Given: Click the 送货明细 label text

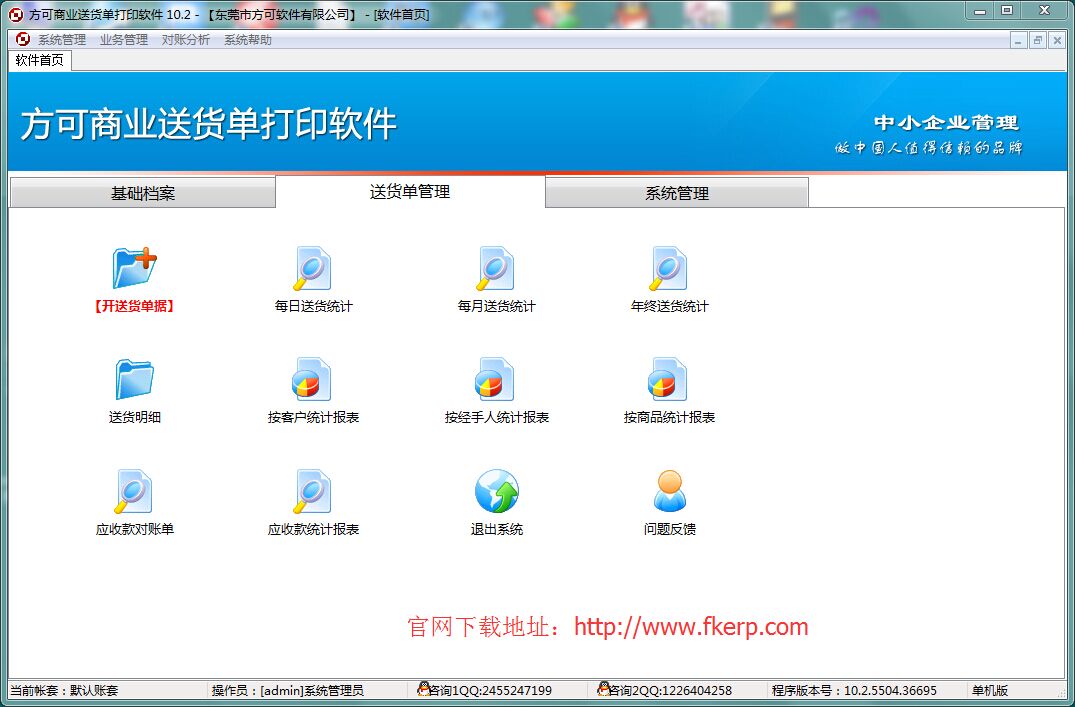Looking at the screenshot, I should [134, 417].
